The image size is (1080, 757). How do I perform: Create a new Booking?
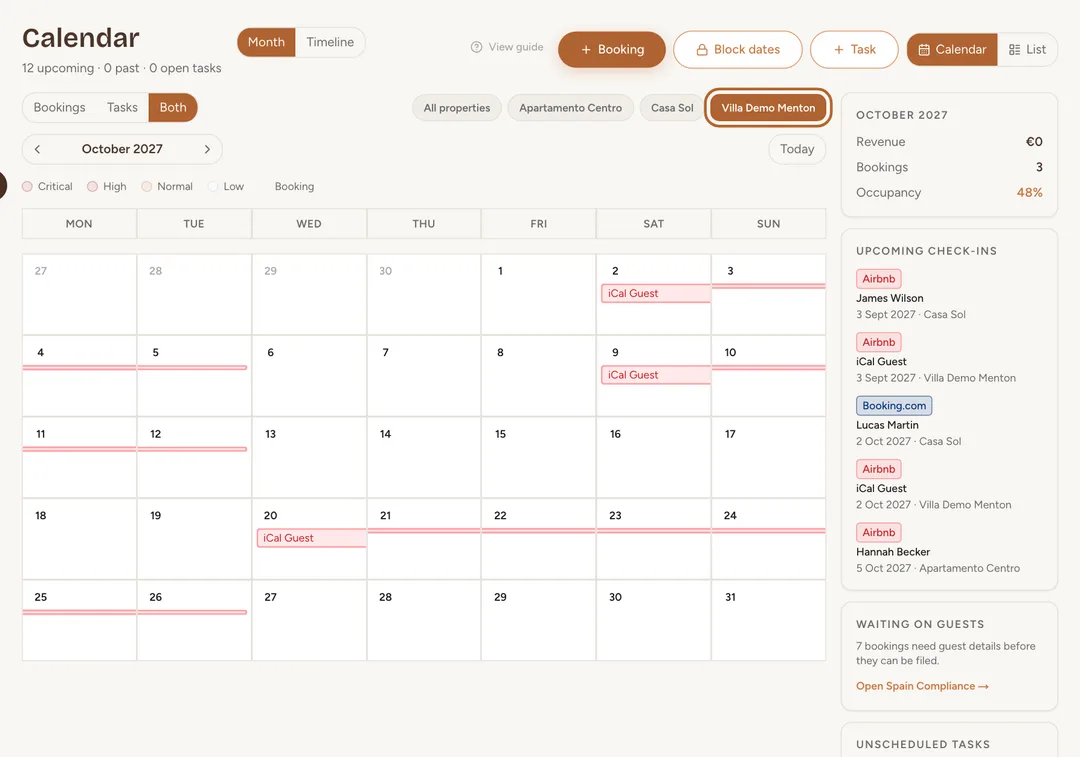pos(612,50)
